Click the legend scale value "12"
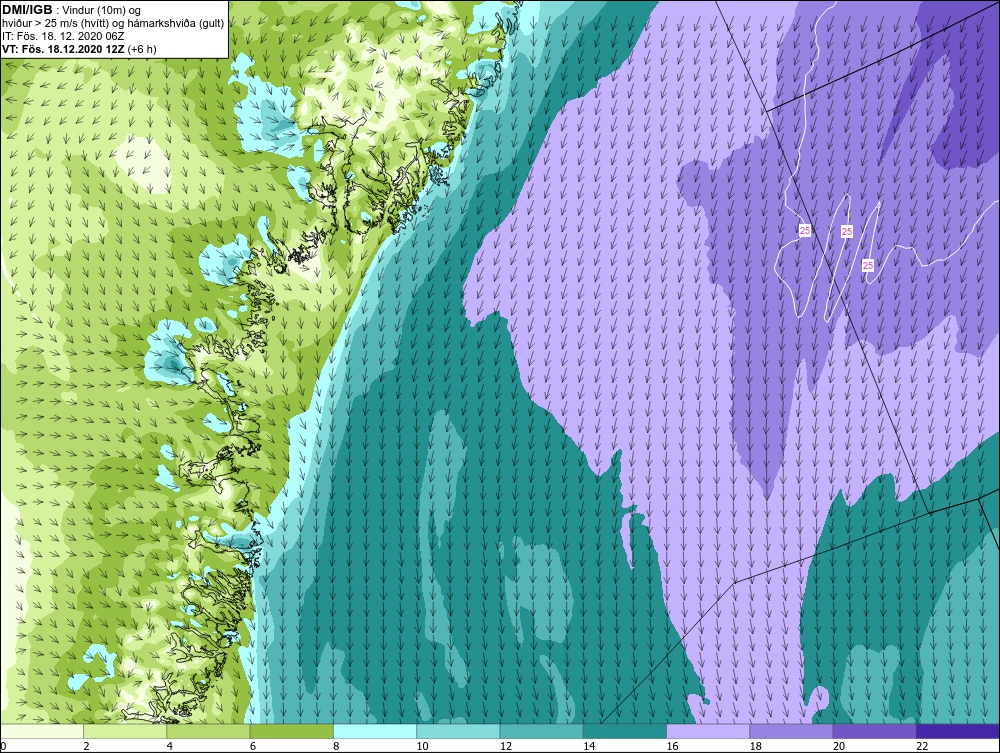Viewport: 1000px width, 753px height. point(506,746)
